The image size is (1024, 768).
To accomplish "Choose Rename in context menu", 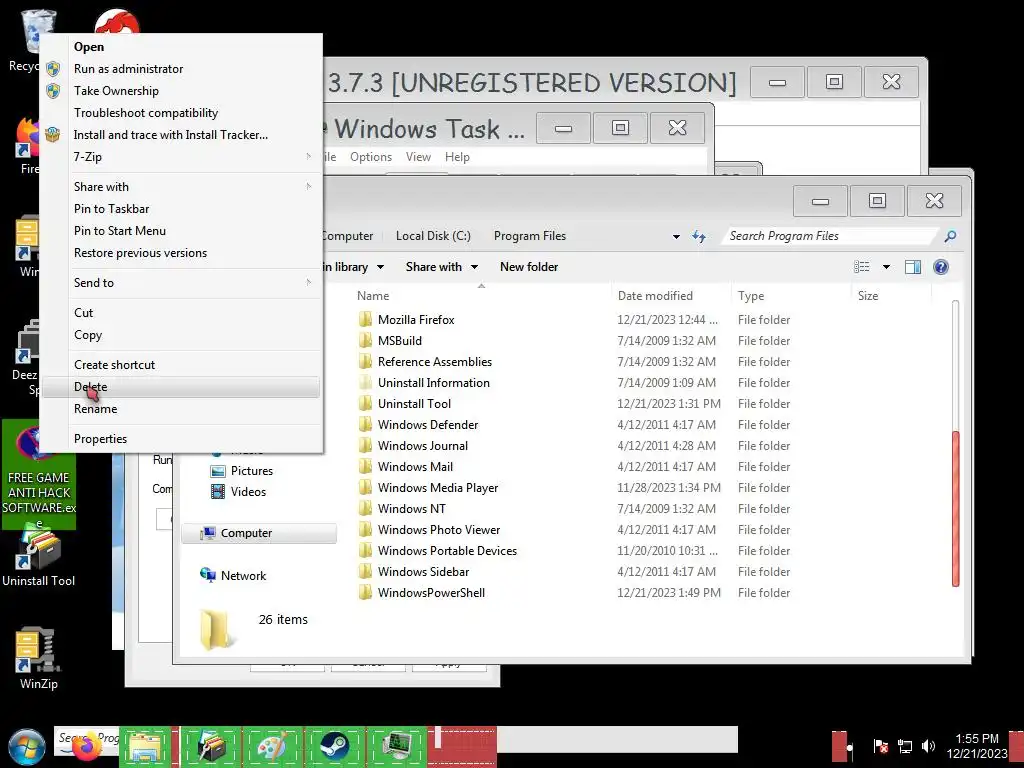I will (x=181, y=409).
